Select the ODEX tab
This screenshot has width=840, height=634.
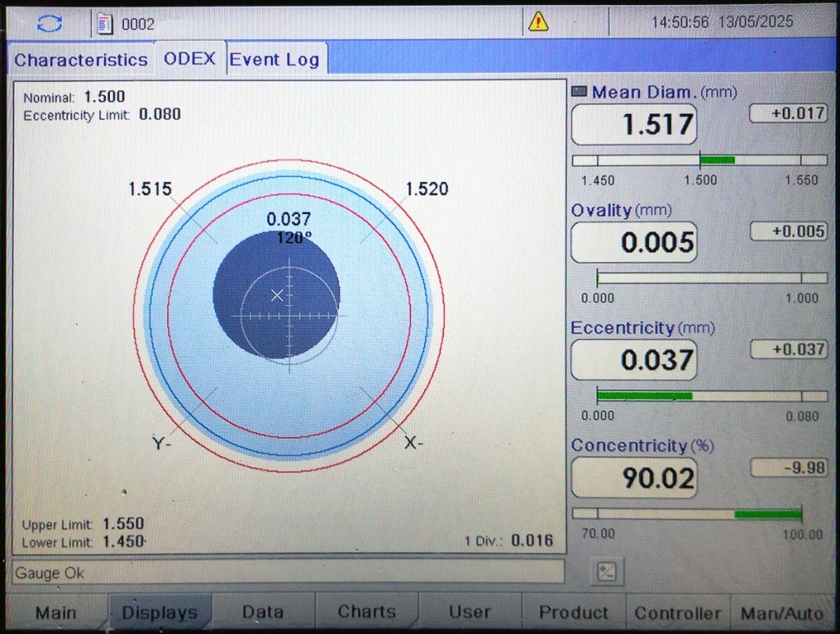(x=189, y=58)
